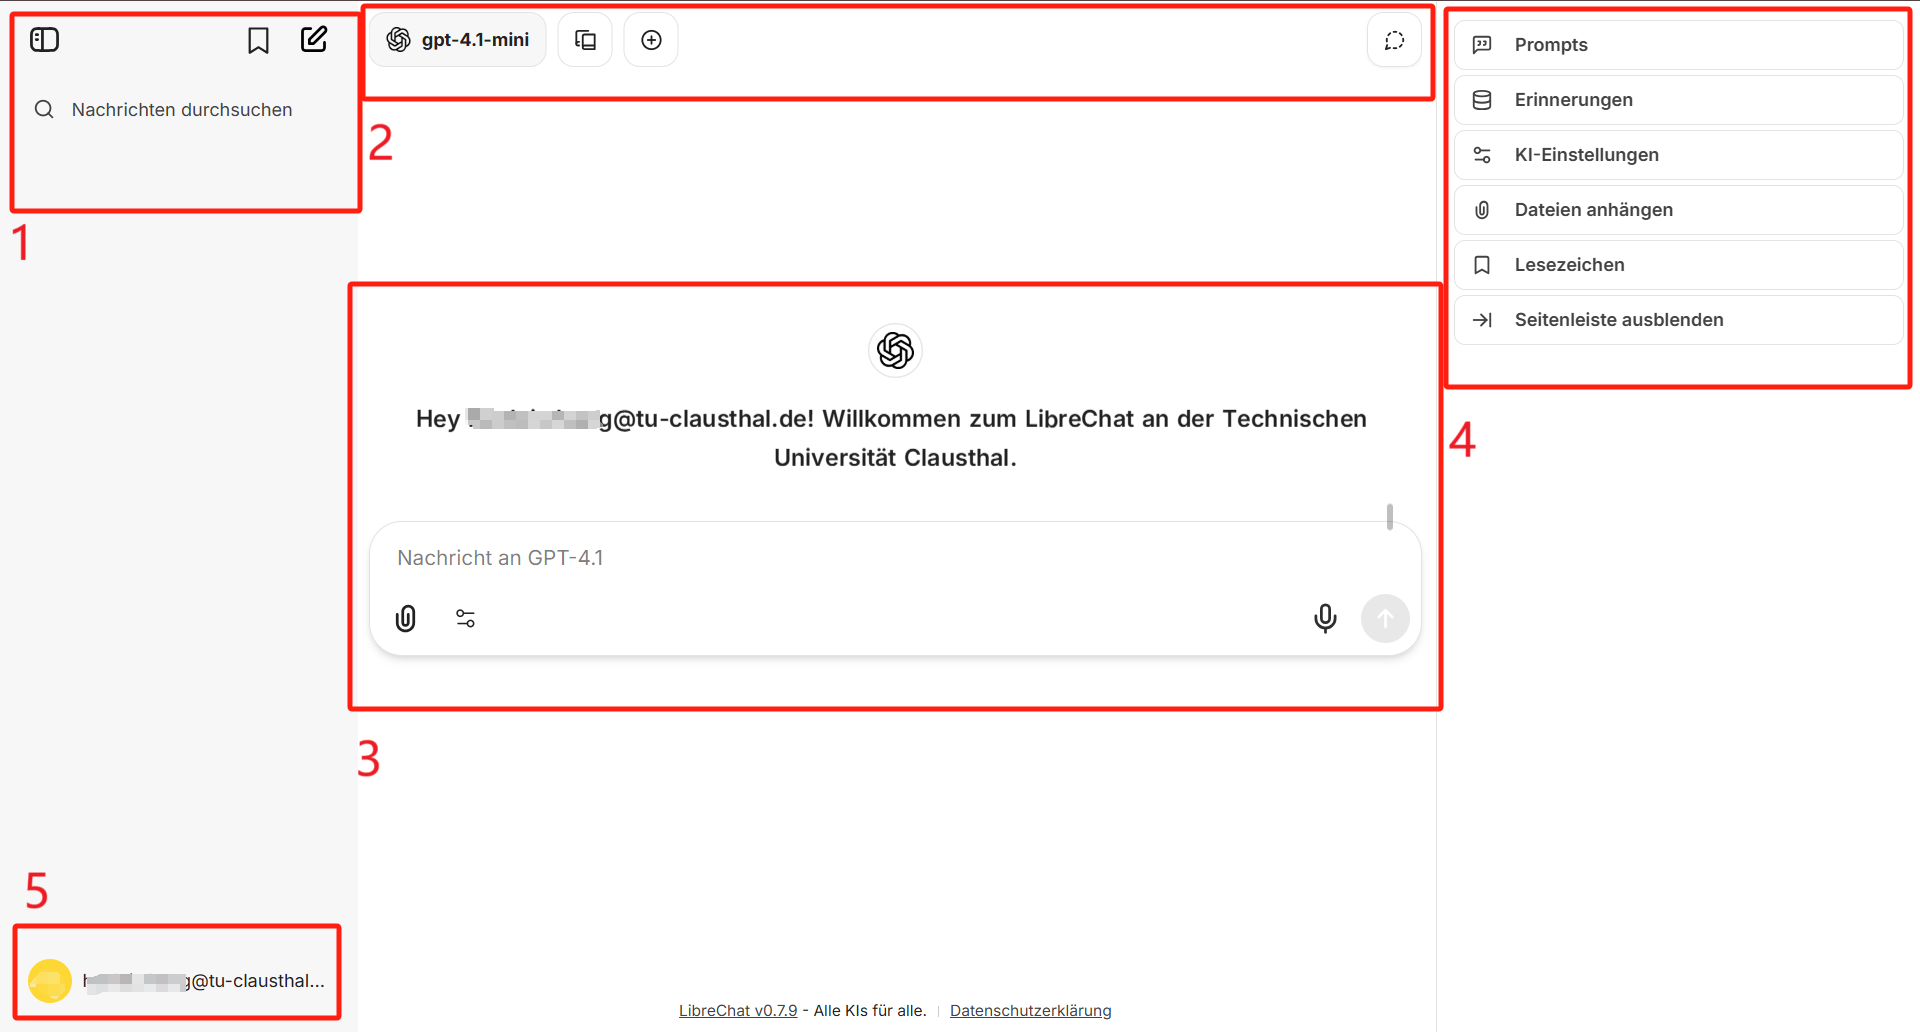
Task: Click the message box scrollbar handle
Action: [x=1390, y=517]
